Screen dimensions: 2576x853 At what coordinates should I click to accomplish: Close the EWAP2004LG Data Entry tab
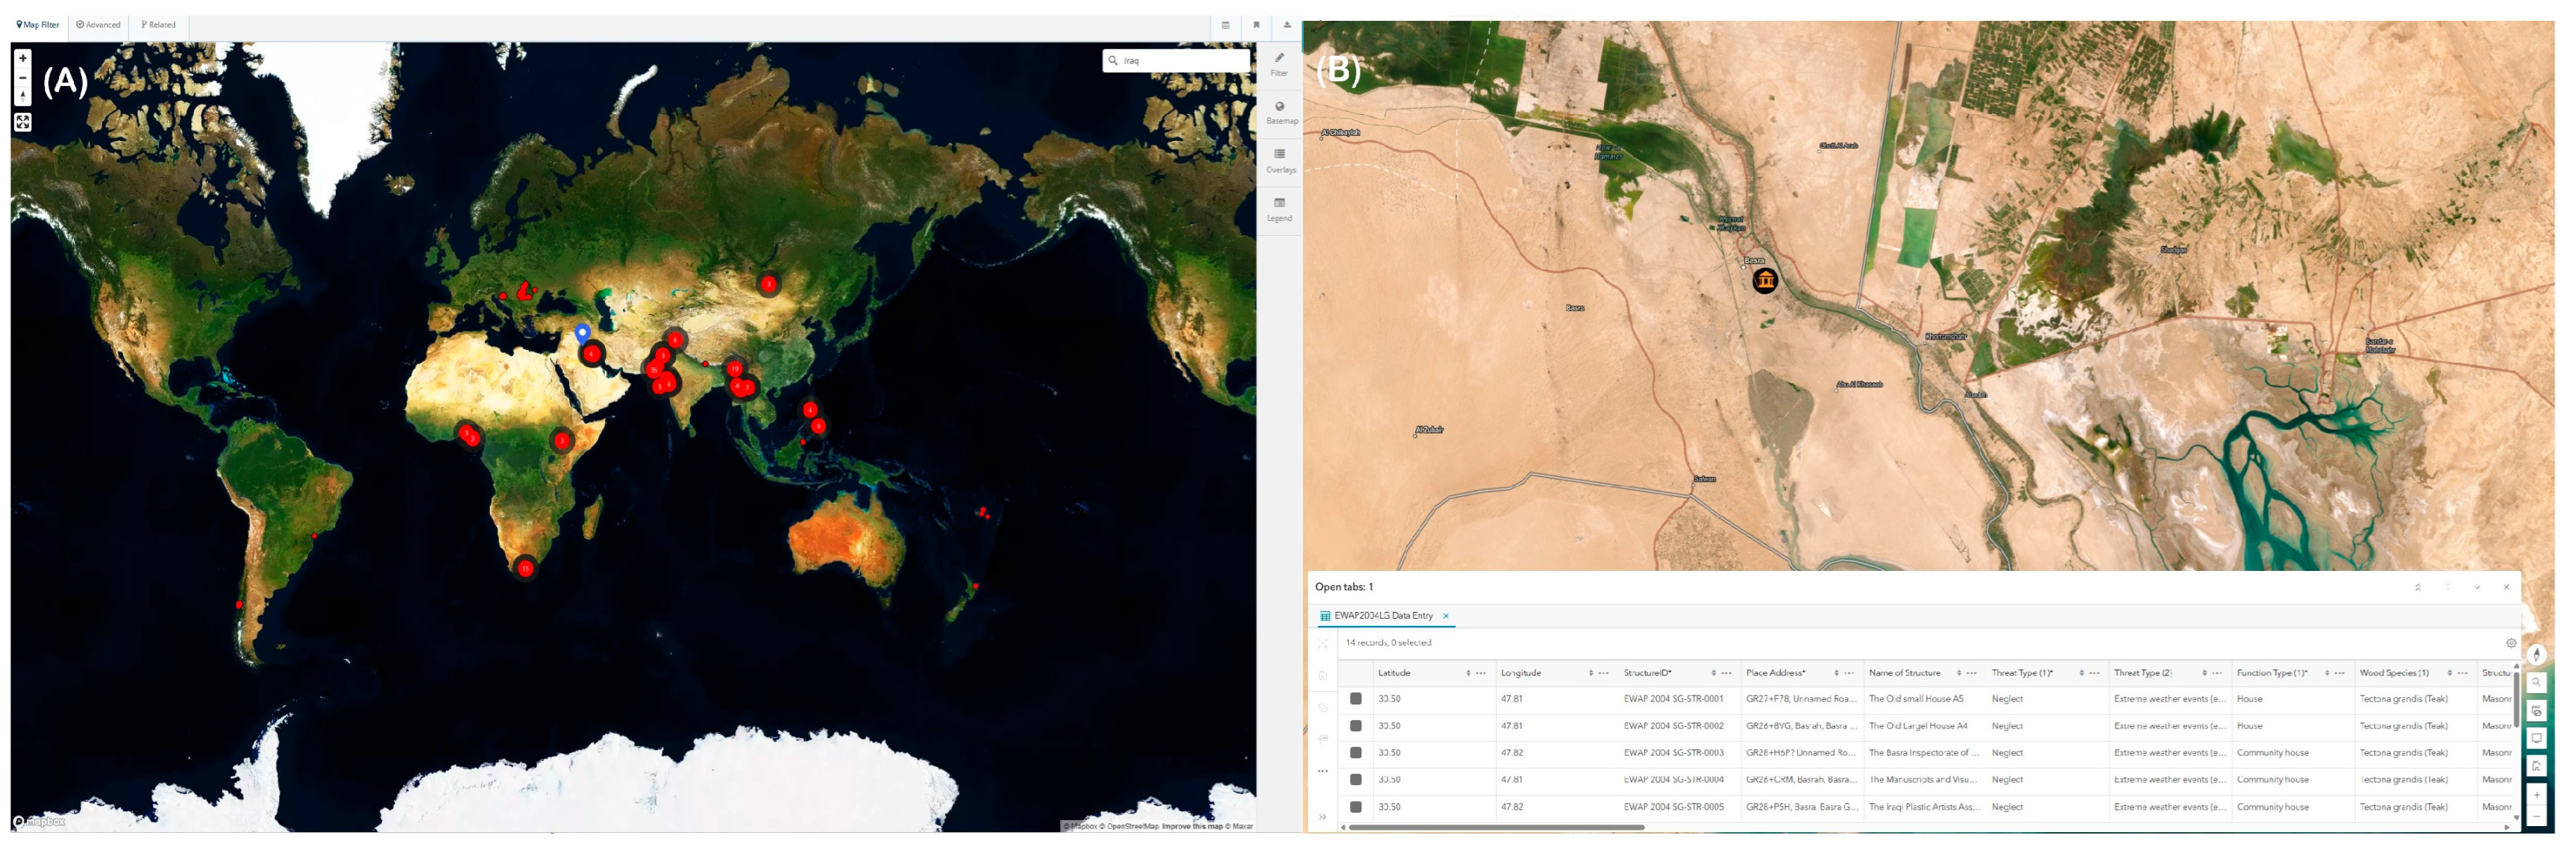[x=1446, y=616]
